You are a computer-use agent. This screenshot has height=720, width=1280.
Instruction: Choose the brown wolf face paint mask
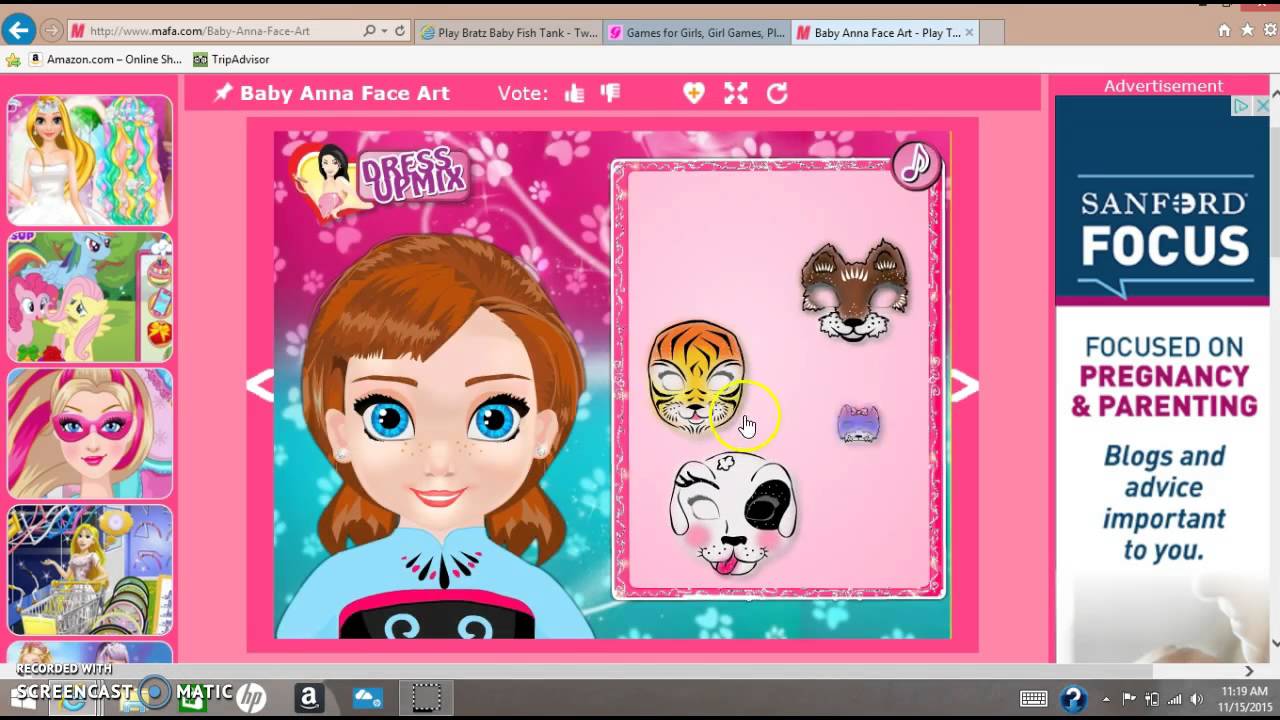click(x=855, y=290)
